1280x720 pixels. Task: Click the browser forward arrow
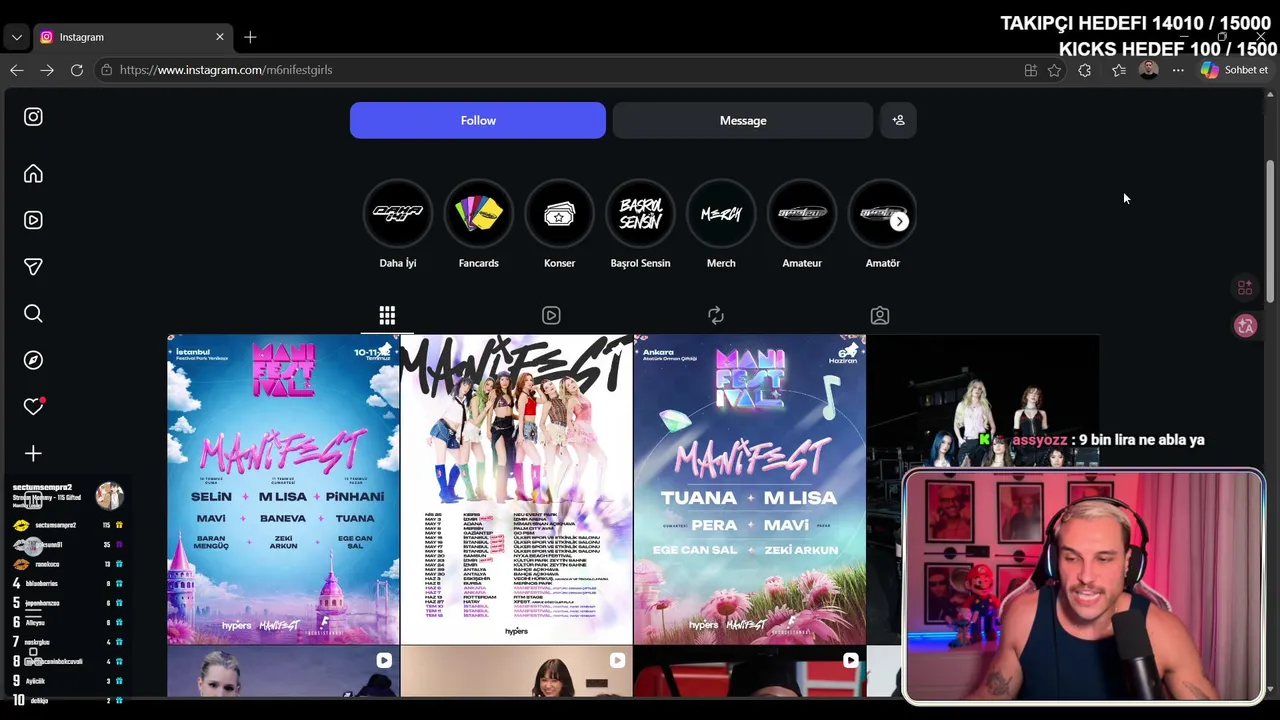(47, 70)
